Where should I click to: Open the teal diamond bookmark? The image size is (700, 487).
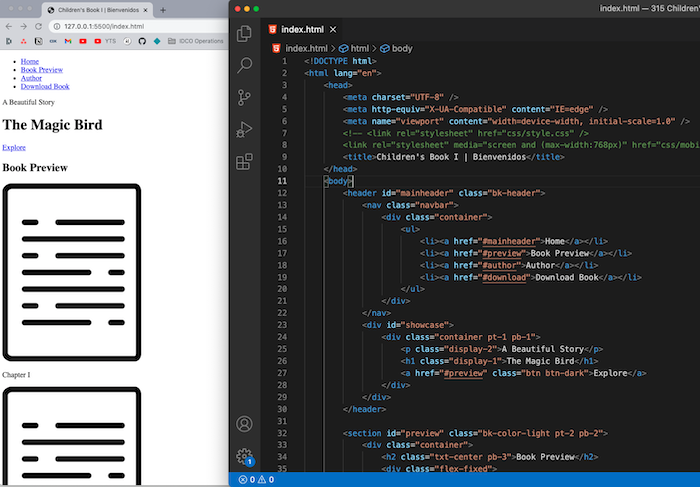coord(157,41)
